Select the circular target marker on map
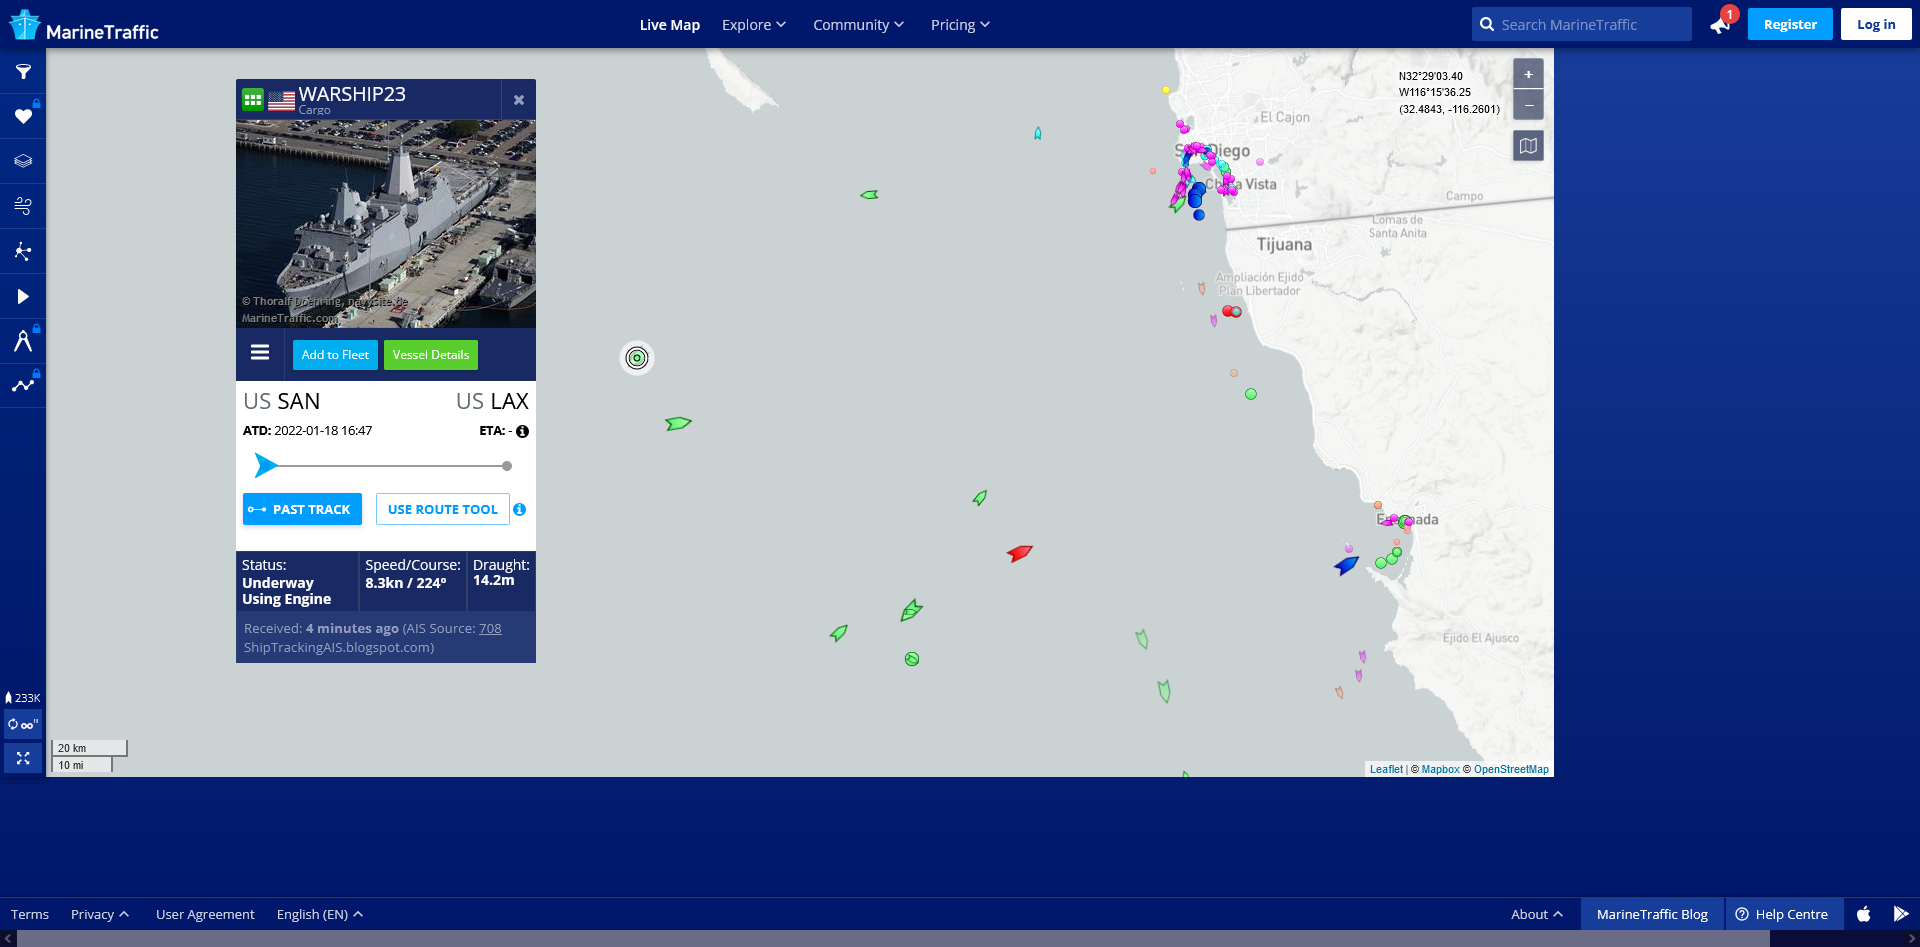The width and height of the screenshot is (1920, 947). tap(637, 358)
